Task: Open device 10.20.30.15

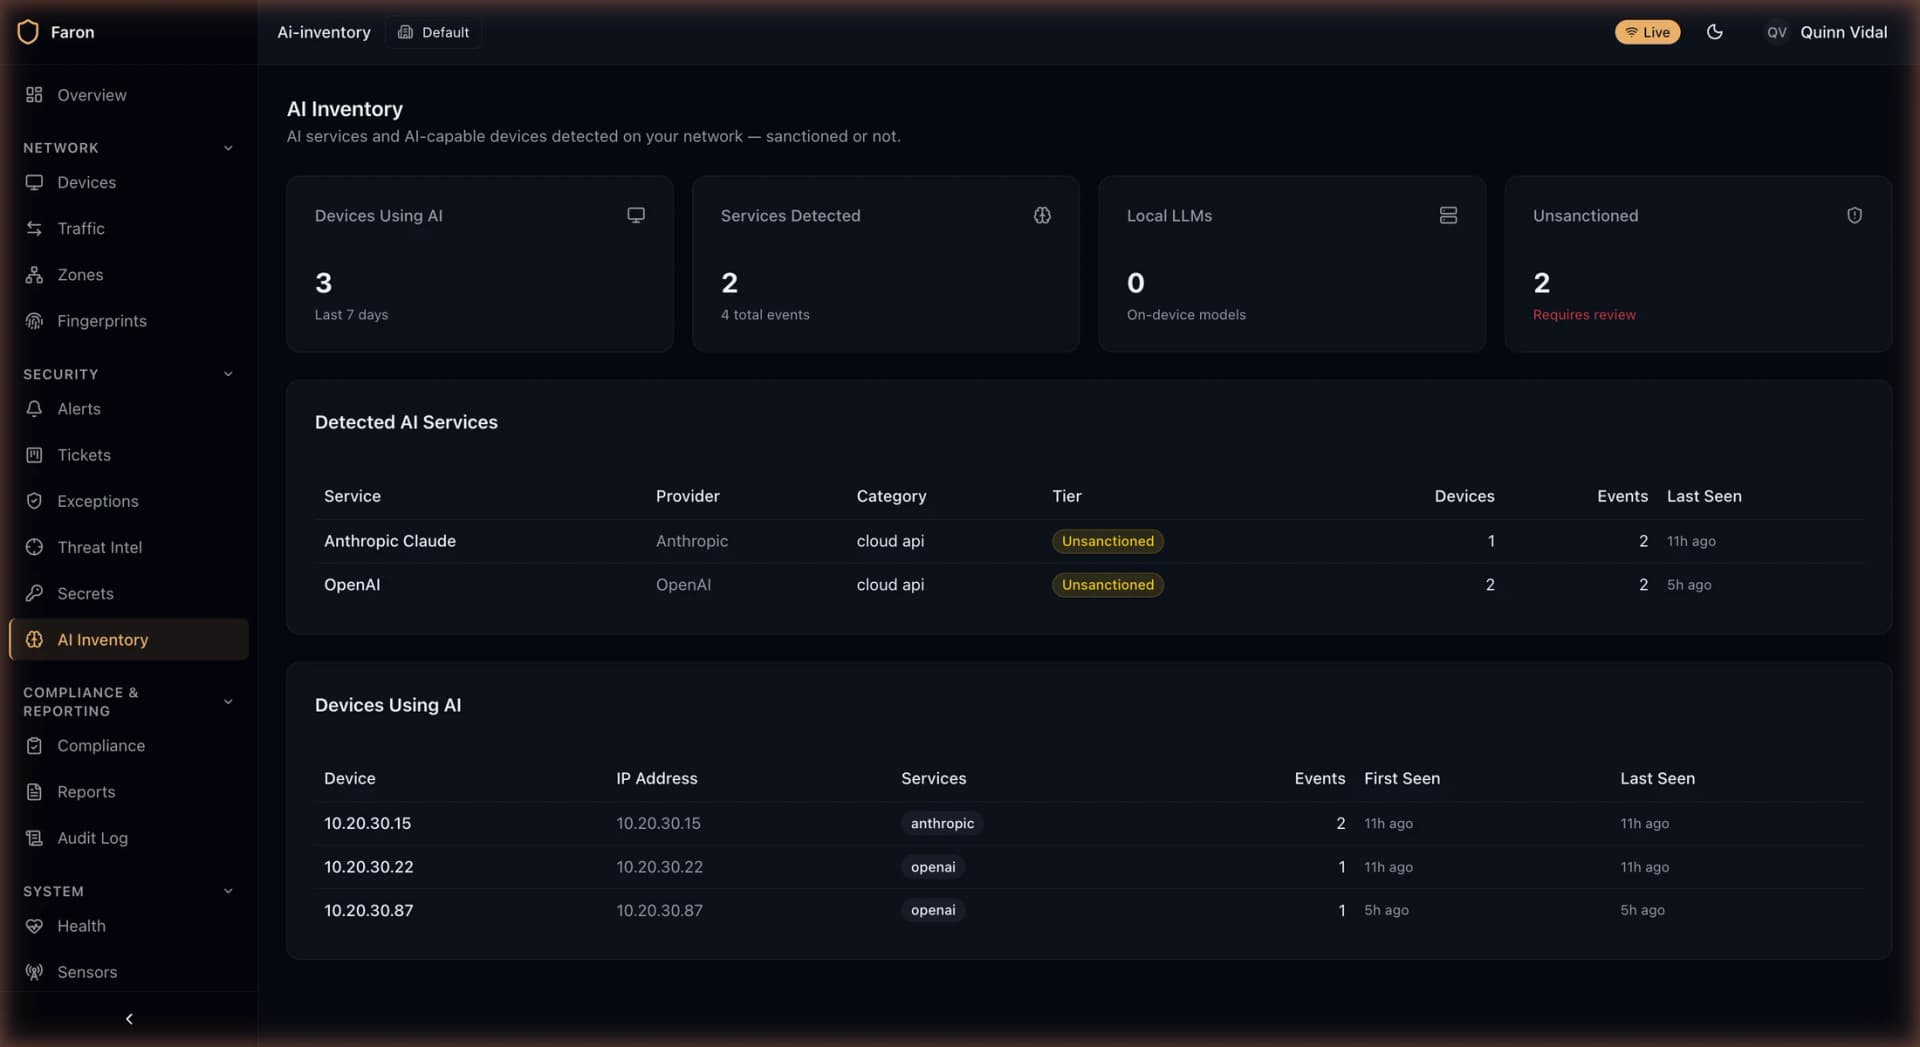Action: pyautogui.click(x=1088, y=823)
